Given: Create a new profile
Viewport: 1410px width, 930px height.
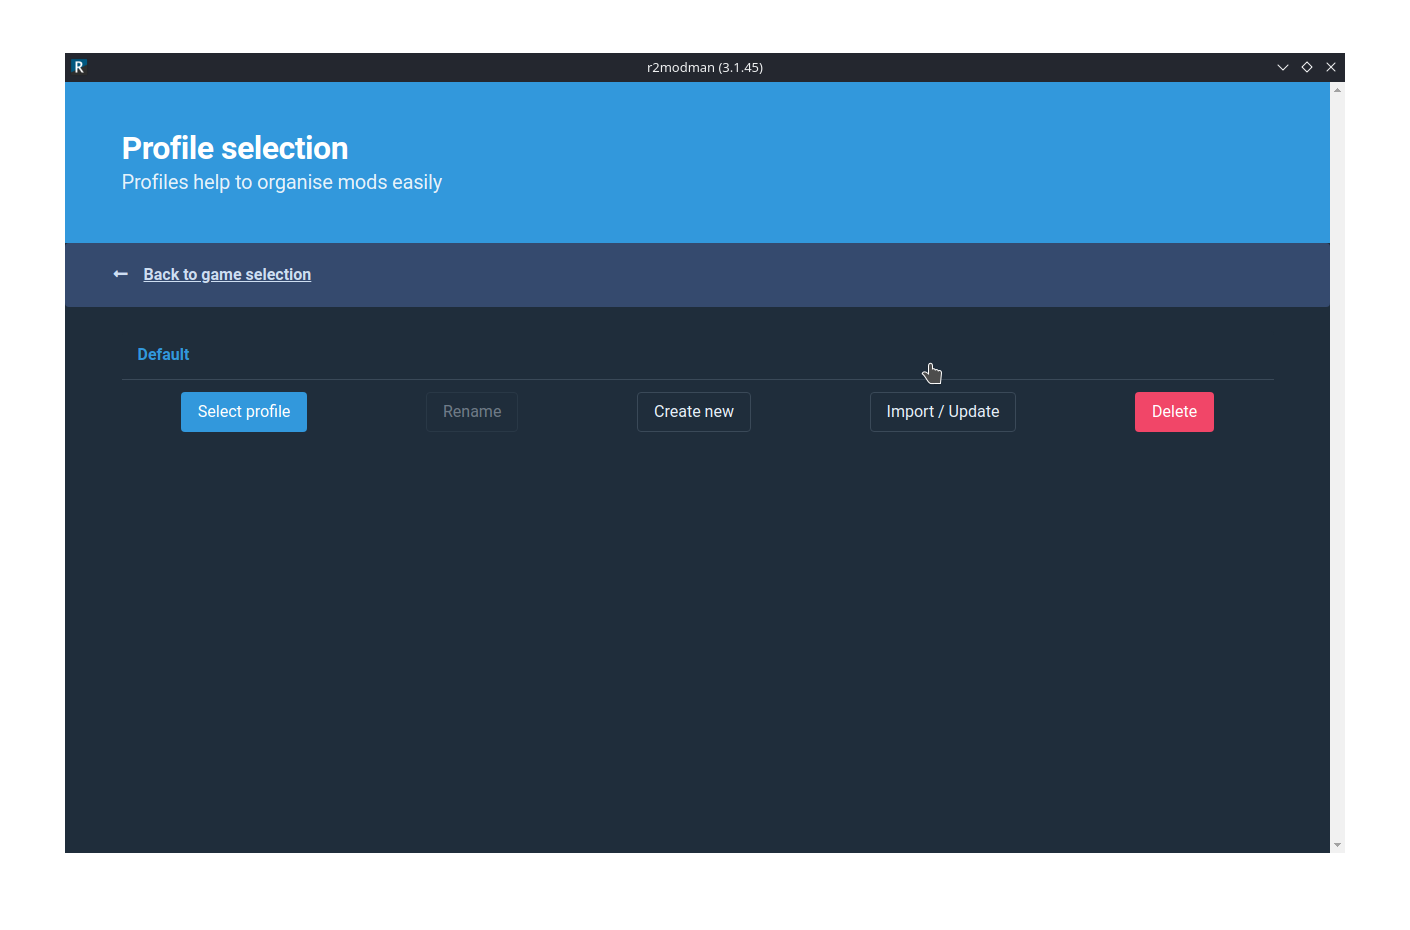Looking at the screenshot, I should point(694,412).
